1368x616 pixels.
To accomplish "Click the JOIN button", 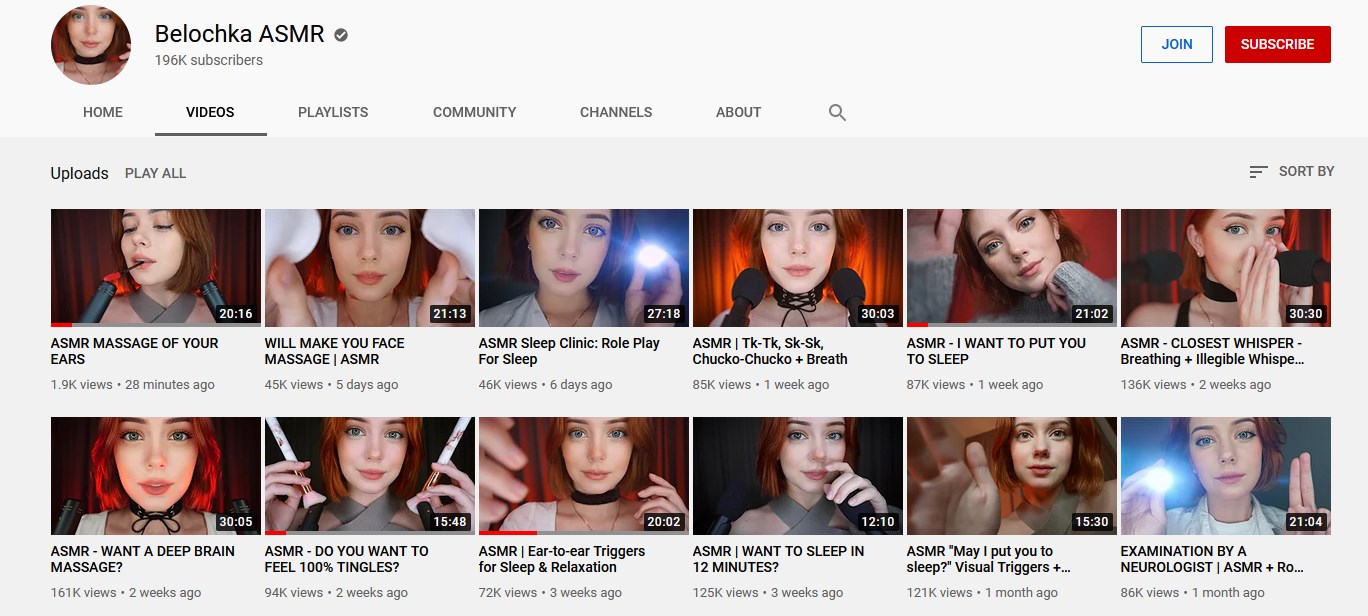I will pos(1177,44).
